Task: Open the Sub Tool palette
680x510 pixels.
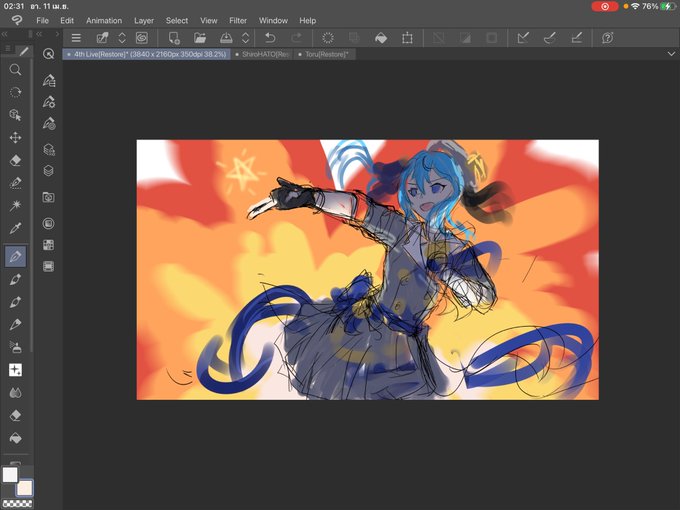Action: click(x=49, y=80)
